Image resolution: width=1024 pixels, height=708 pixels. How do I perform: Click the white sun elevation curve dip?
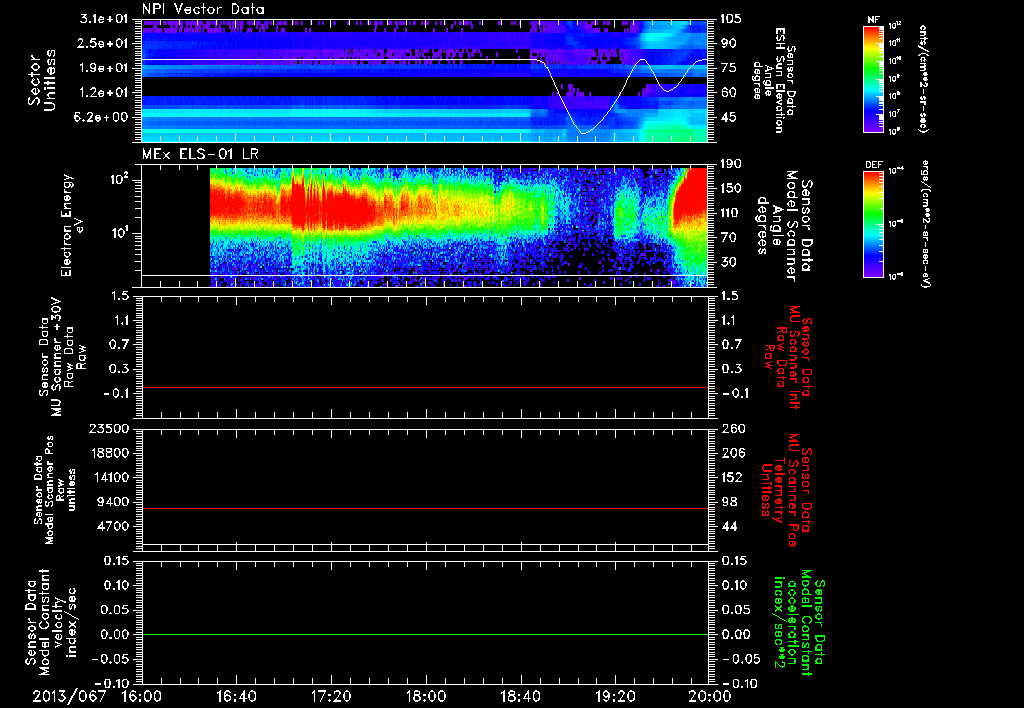tap(584, 133)
